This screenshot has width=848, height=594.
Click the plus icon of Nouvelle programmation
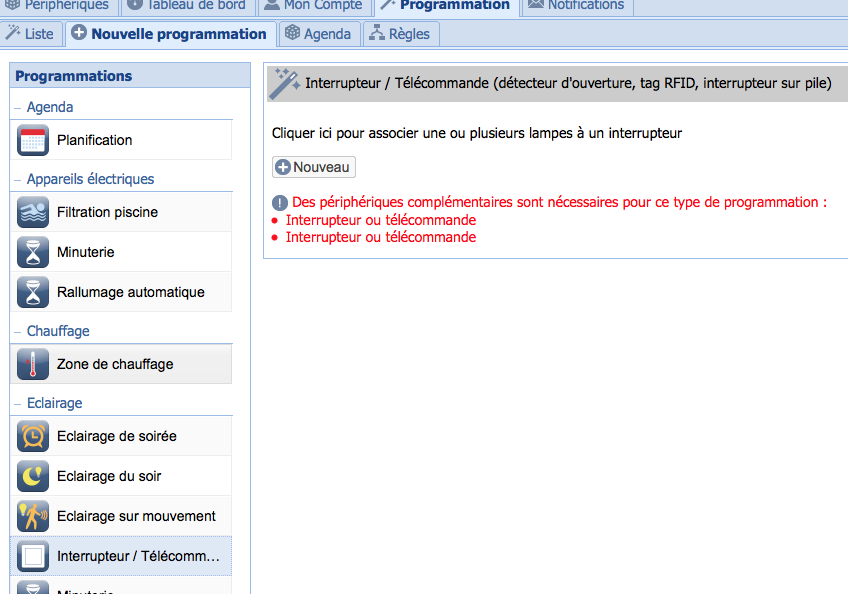click(x=79, y=32)
